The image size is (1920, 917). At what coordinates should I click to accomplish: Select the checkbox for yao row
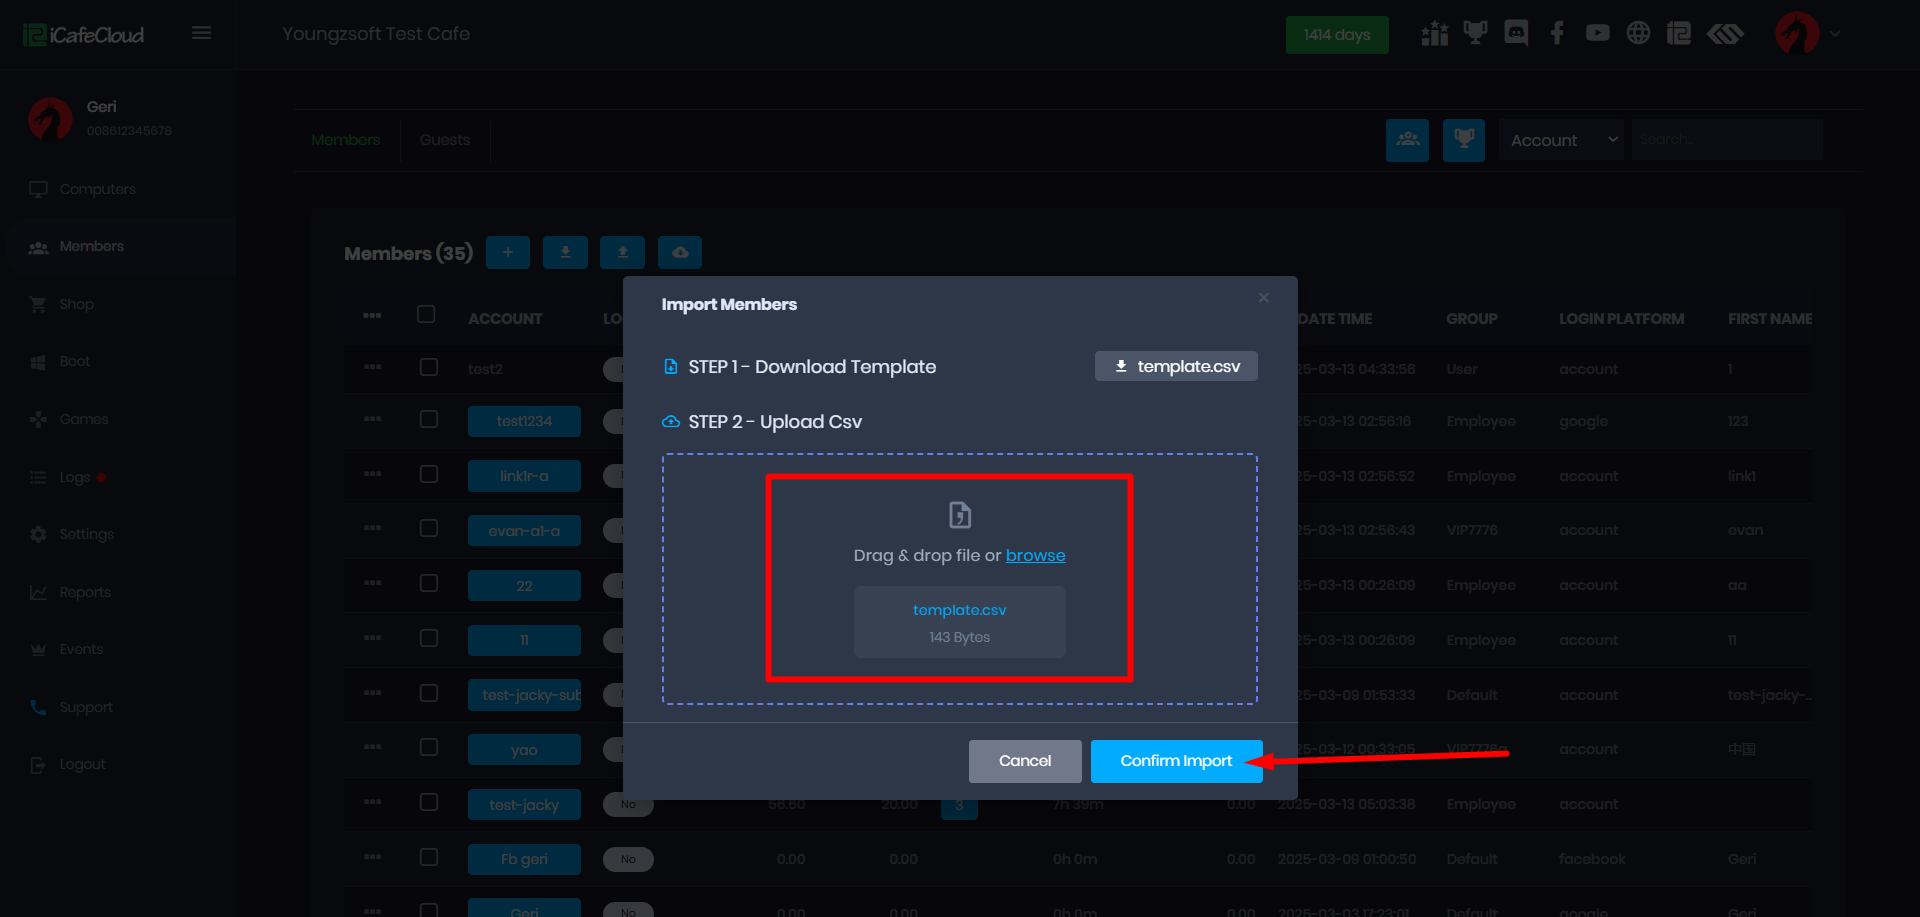(429, 748)
